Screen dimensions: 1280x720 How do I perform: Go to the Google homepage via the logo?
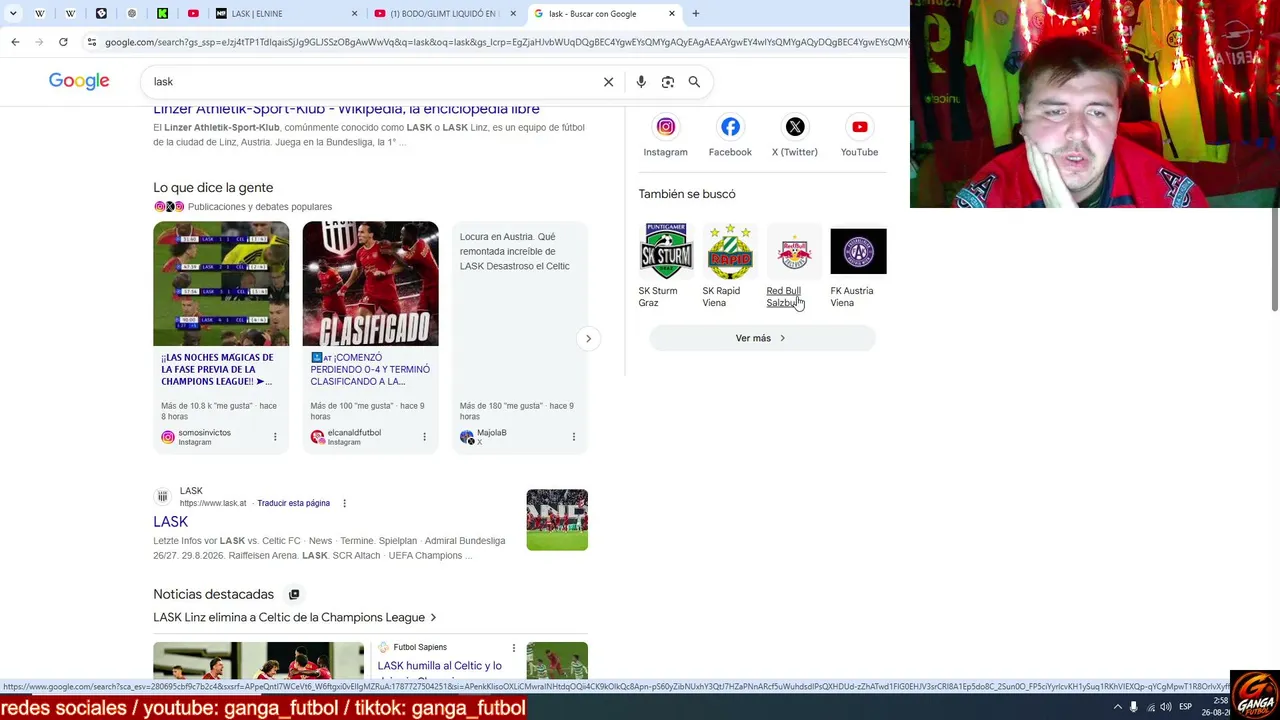pos(79,81)
